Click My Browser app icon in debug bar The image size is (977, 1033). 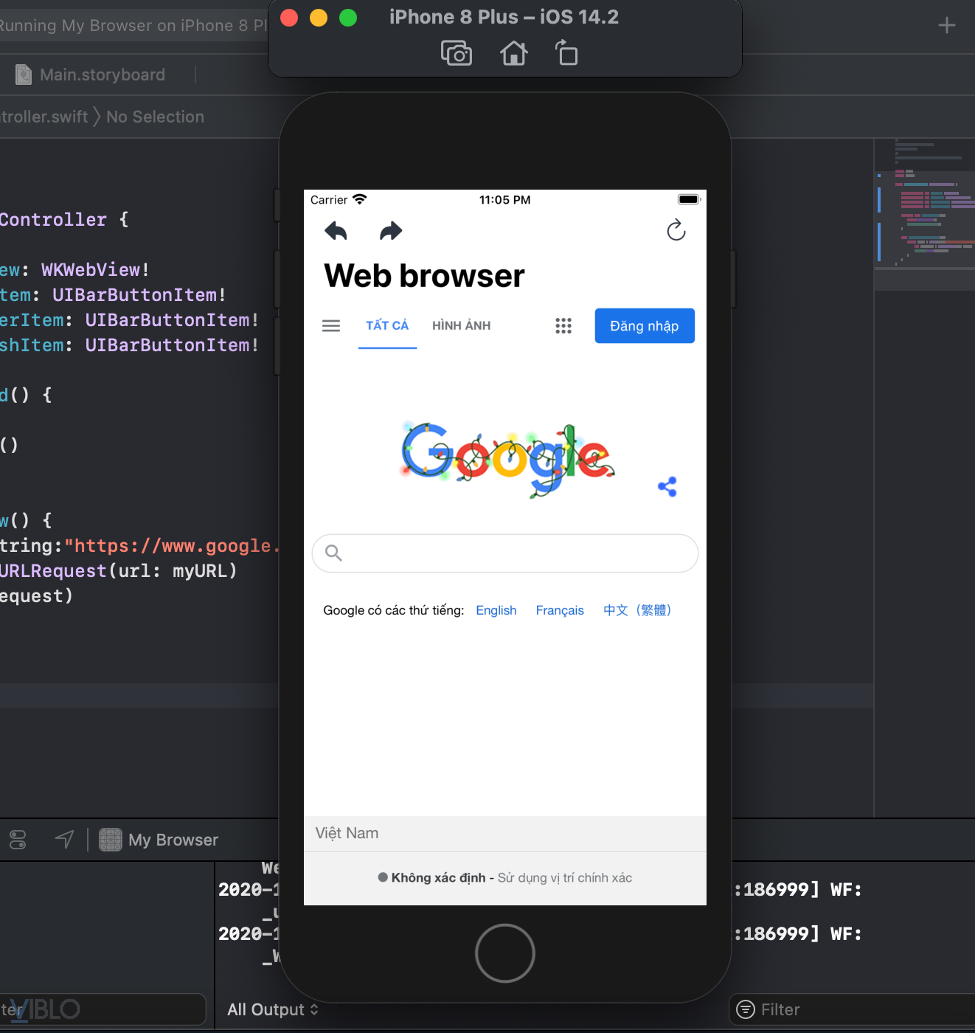(x=110, y=840)
